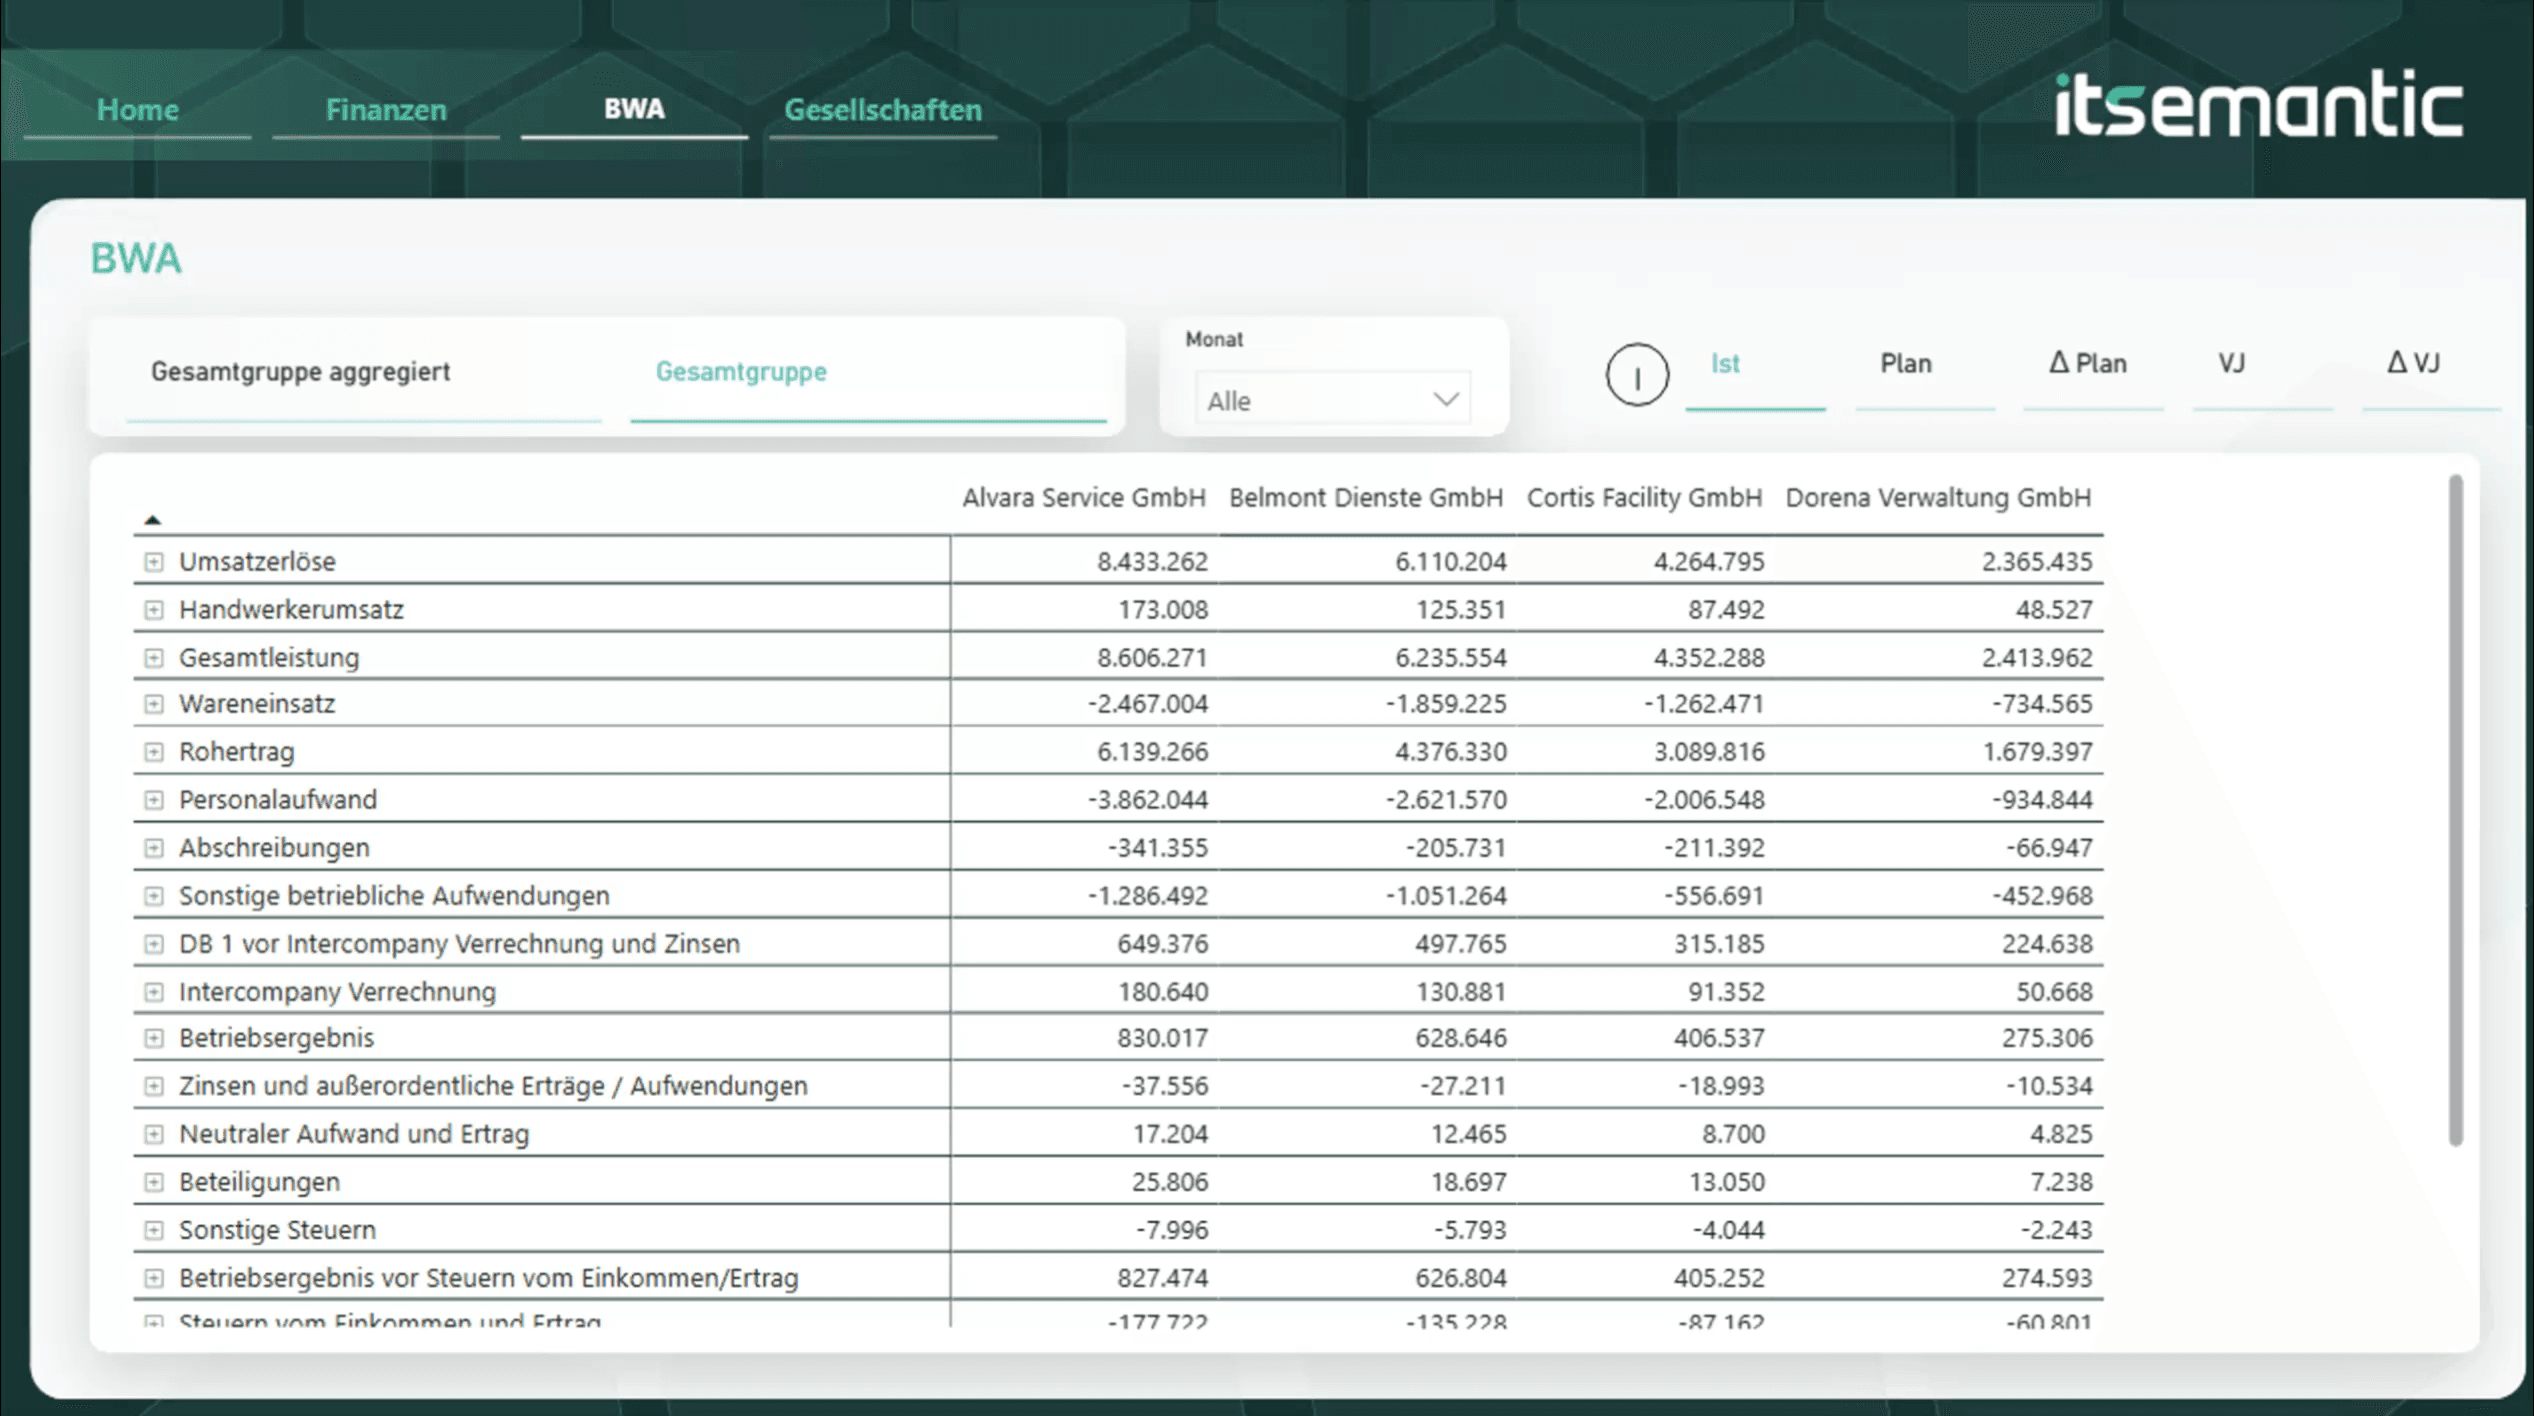This screenshot has width=2534, height=1416.
Task: Expand Betriebsergebnis vor Steuern row
Action: pos(153,1278)
